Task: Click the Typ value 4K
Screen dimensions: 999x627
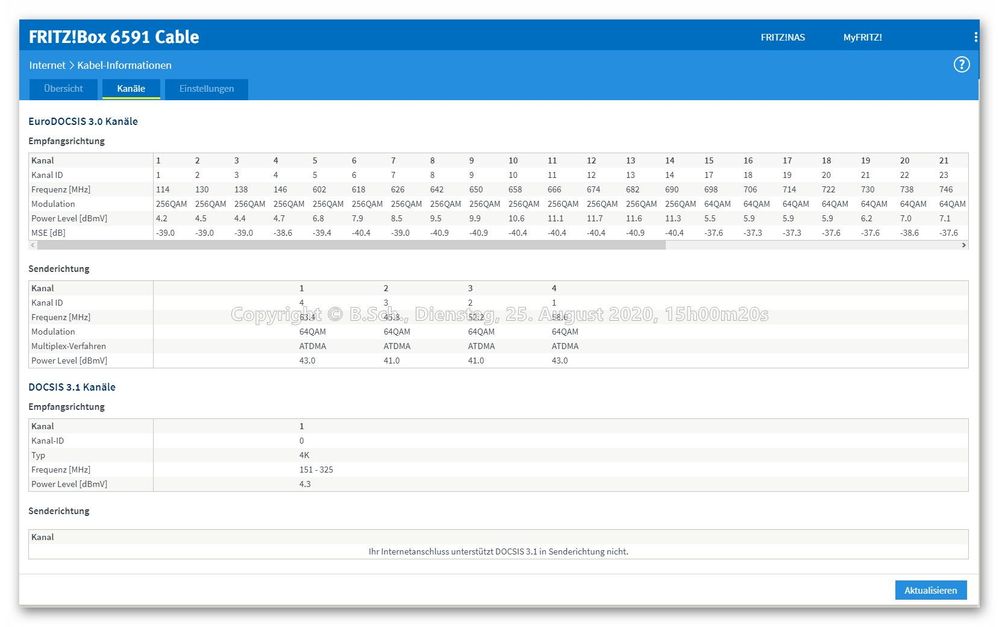Action: coord(304,455)
